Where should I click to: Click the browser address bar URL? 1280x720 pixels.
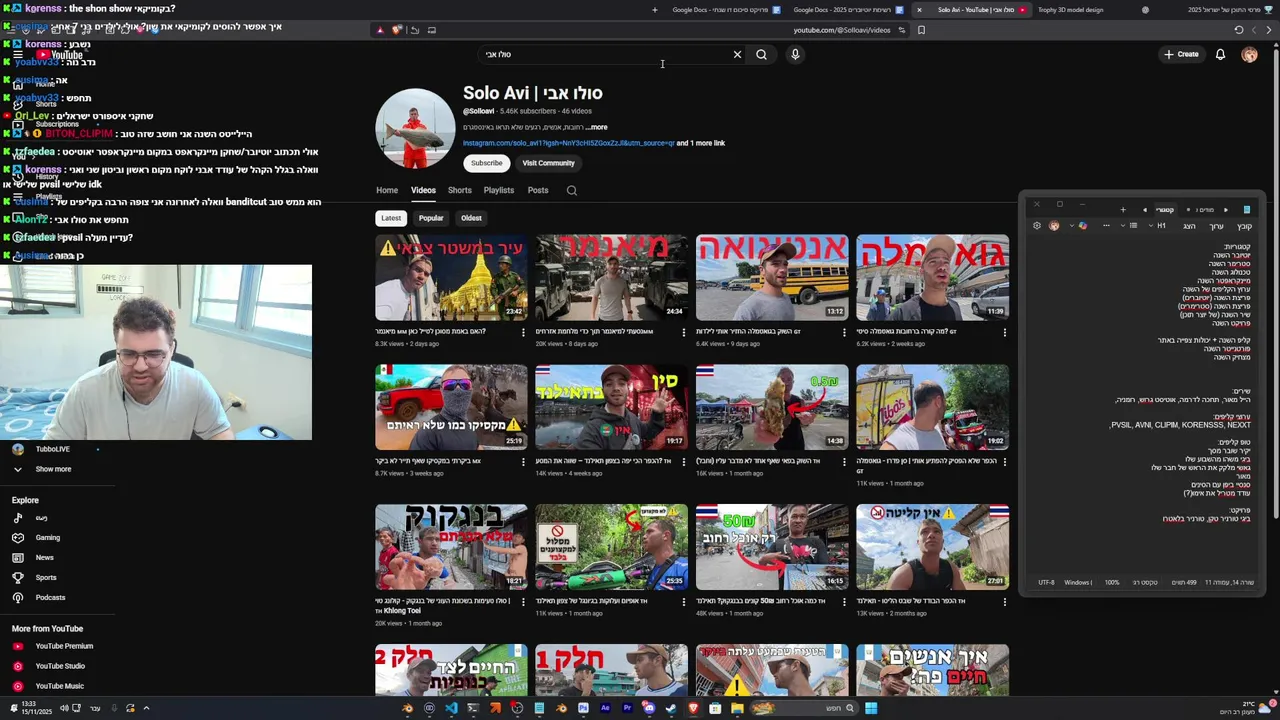point(842,30)
